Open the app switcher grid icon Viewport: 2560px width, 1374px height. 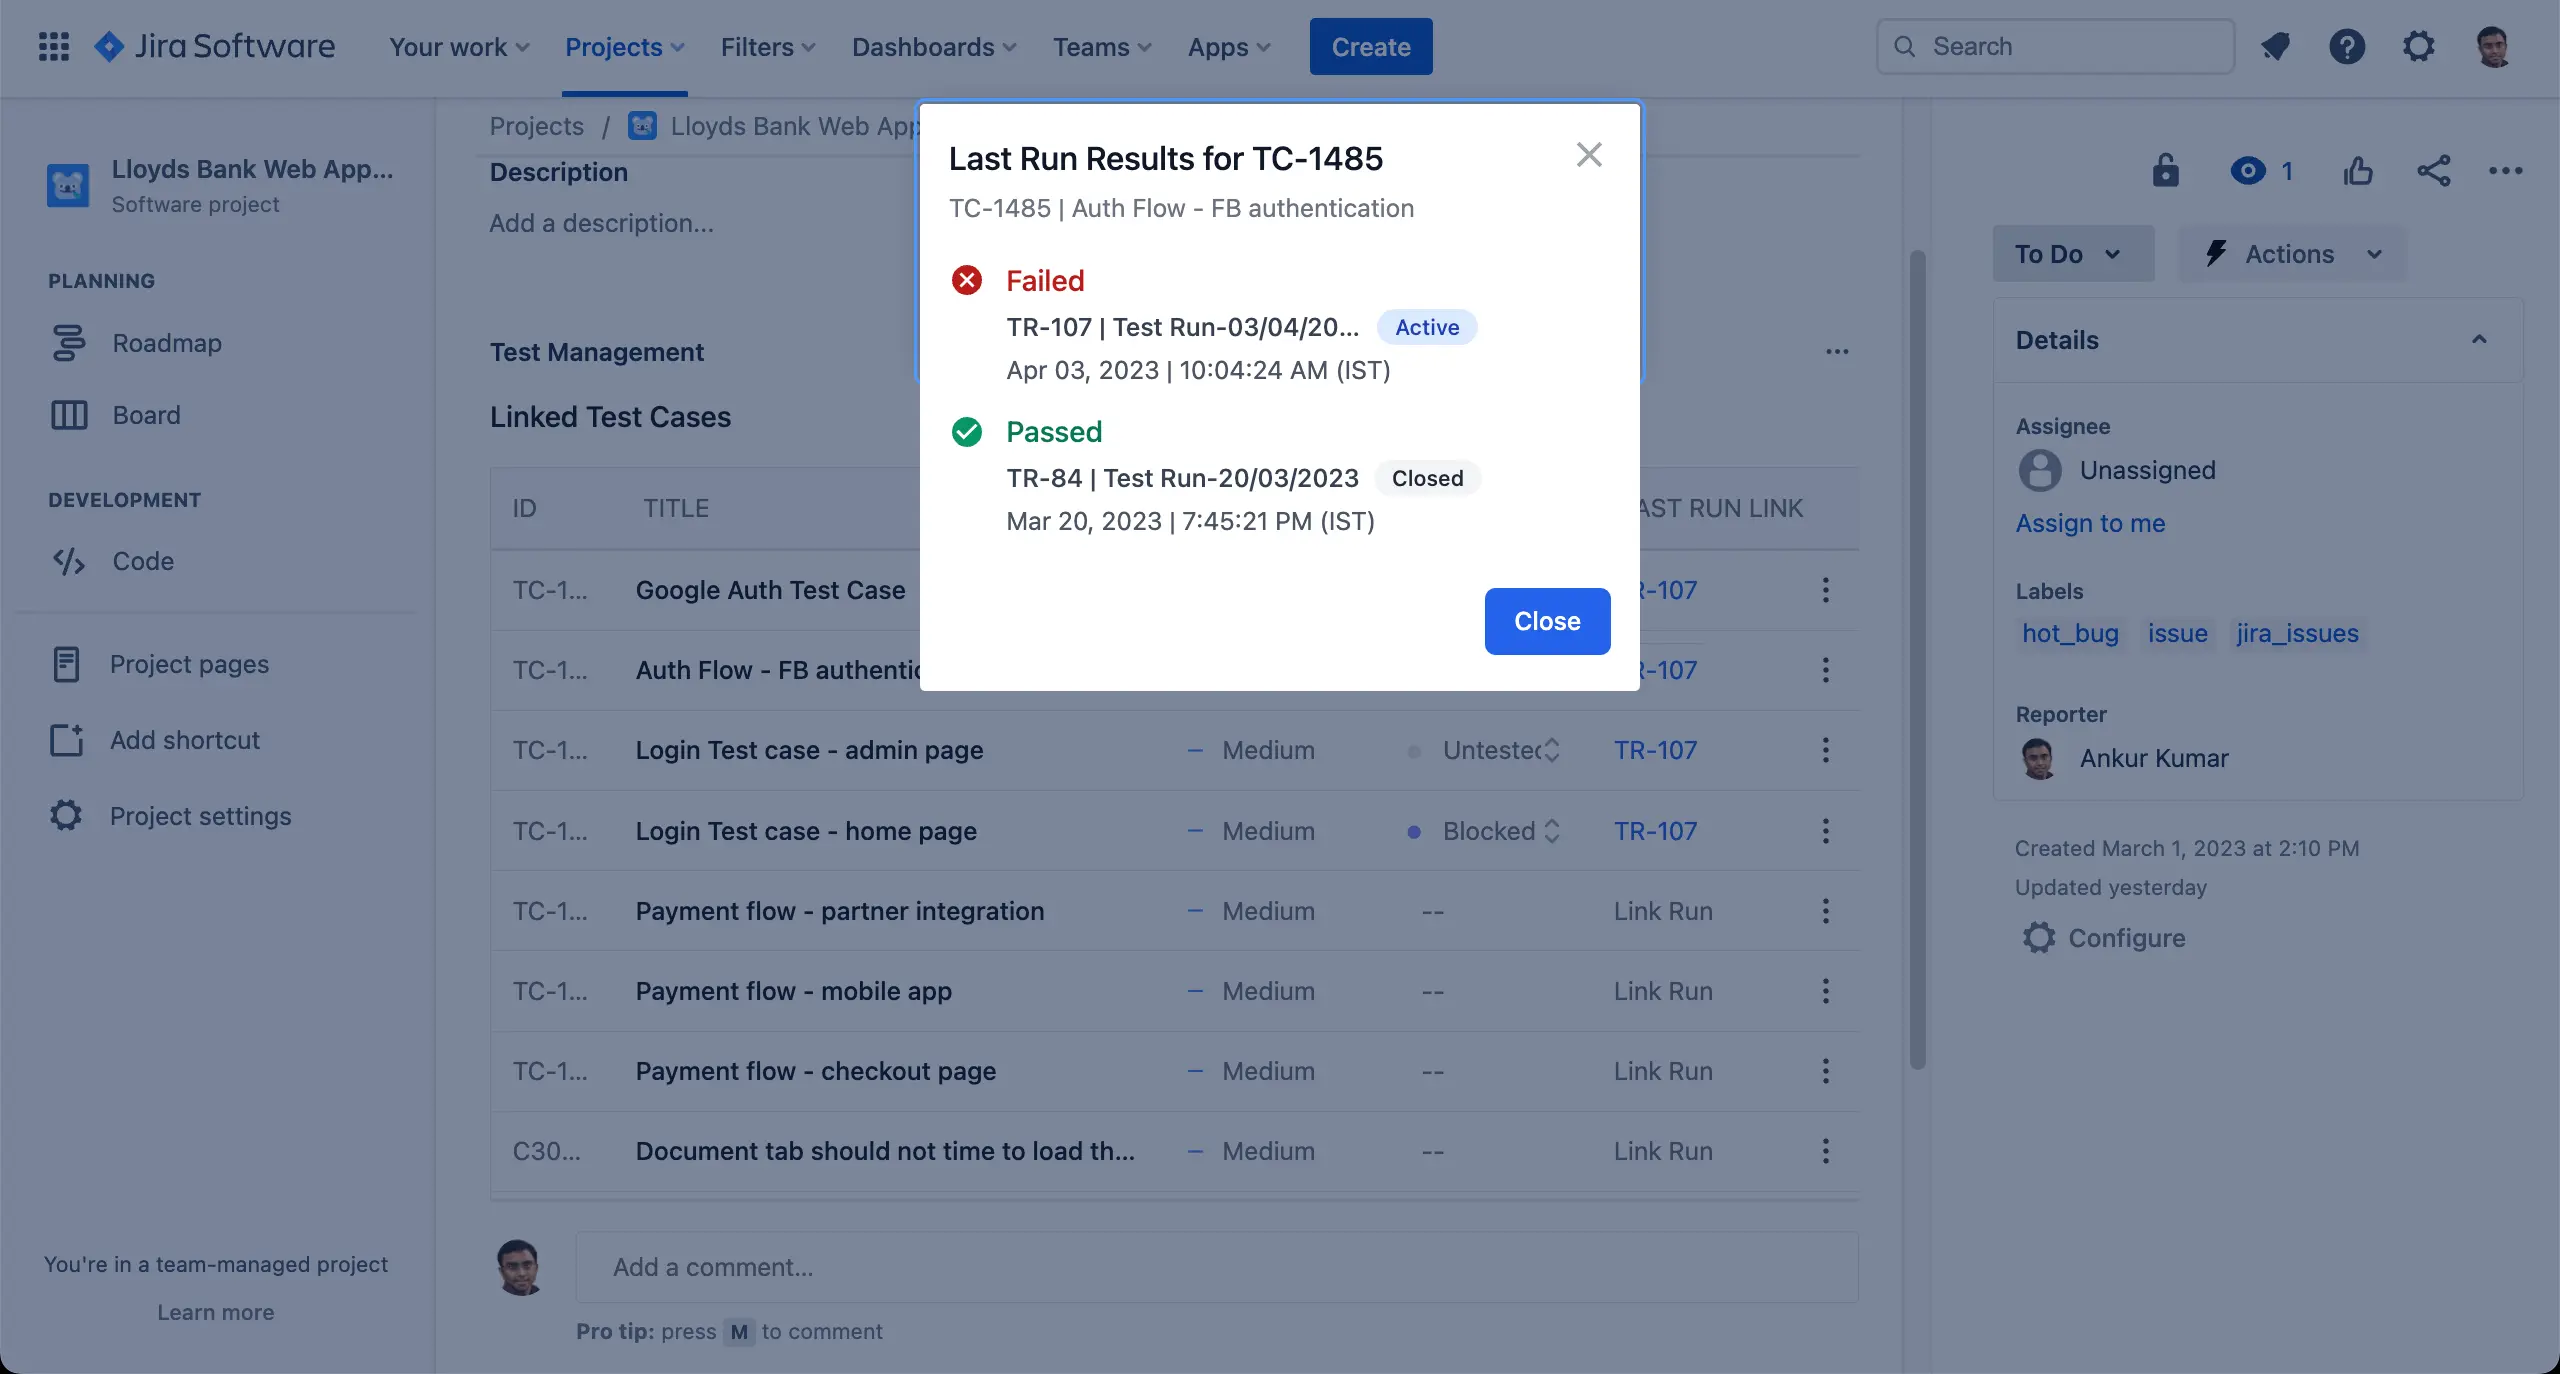[x=53, y=47]
